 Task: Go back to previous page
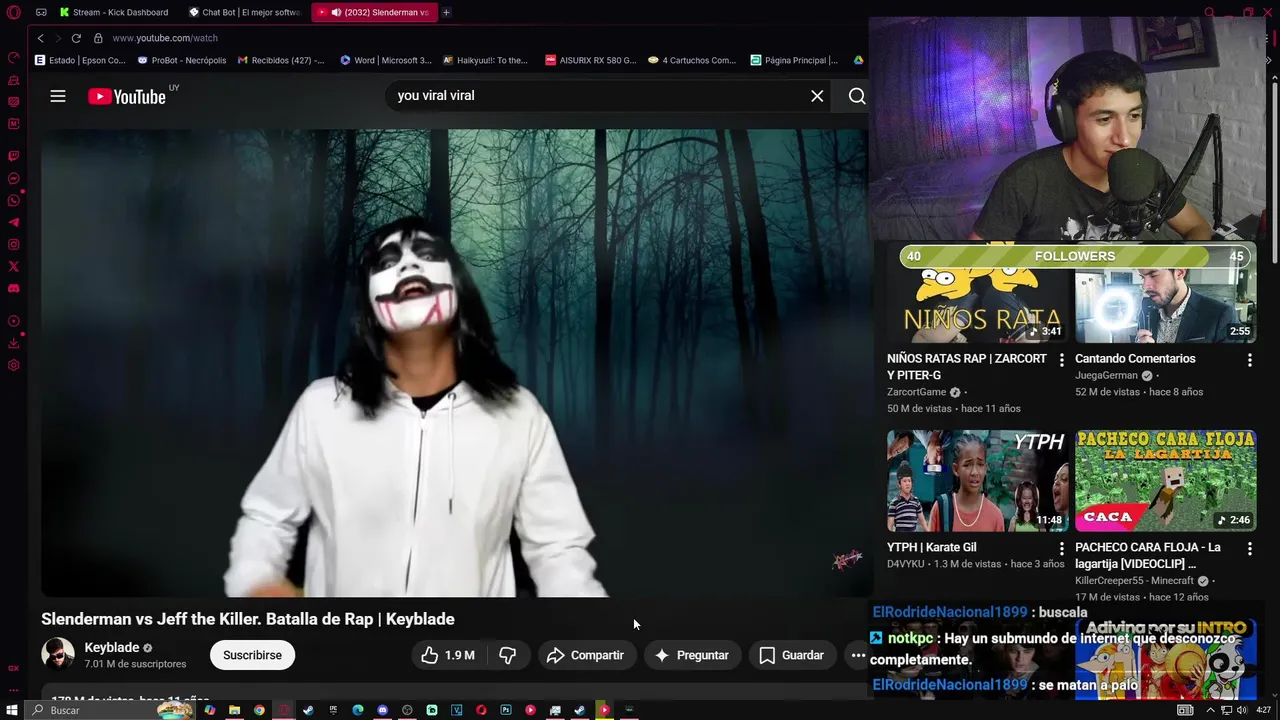click(40, 38)
